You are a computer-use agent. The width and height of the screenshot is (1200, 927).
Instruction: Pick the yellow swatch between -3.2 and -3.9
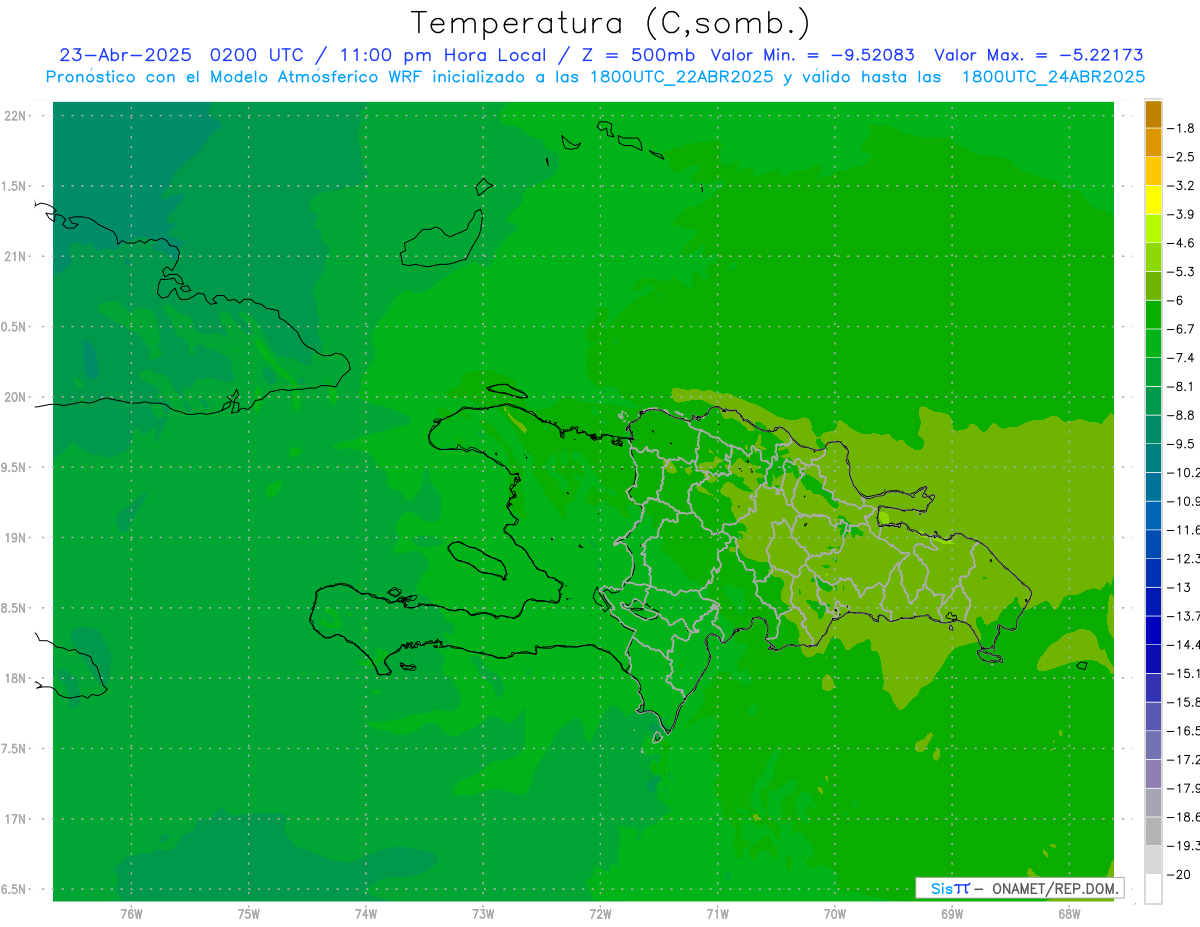point(1154,200)
